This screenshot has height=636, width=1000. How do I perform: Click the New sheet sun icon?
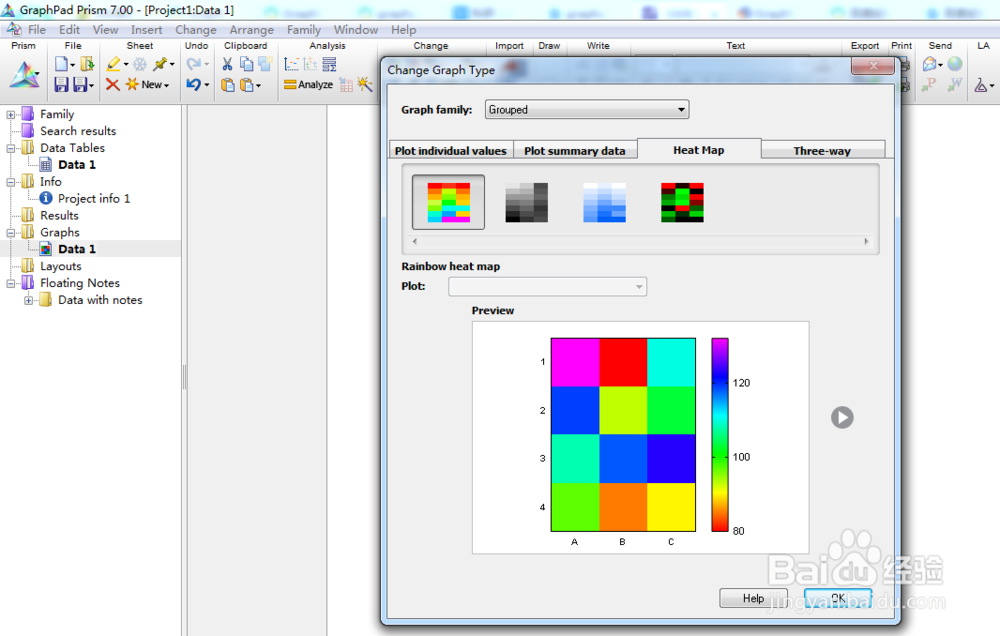pyautogui.click(x=132, y=84)
